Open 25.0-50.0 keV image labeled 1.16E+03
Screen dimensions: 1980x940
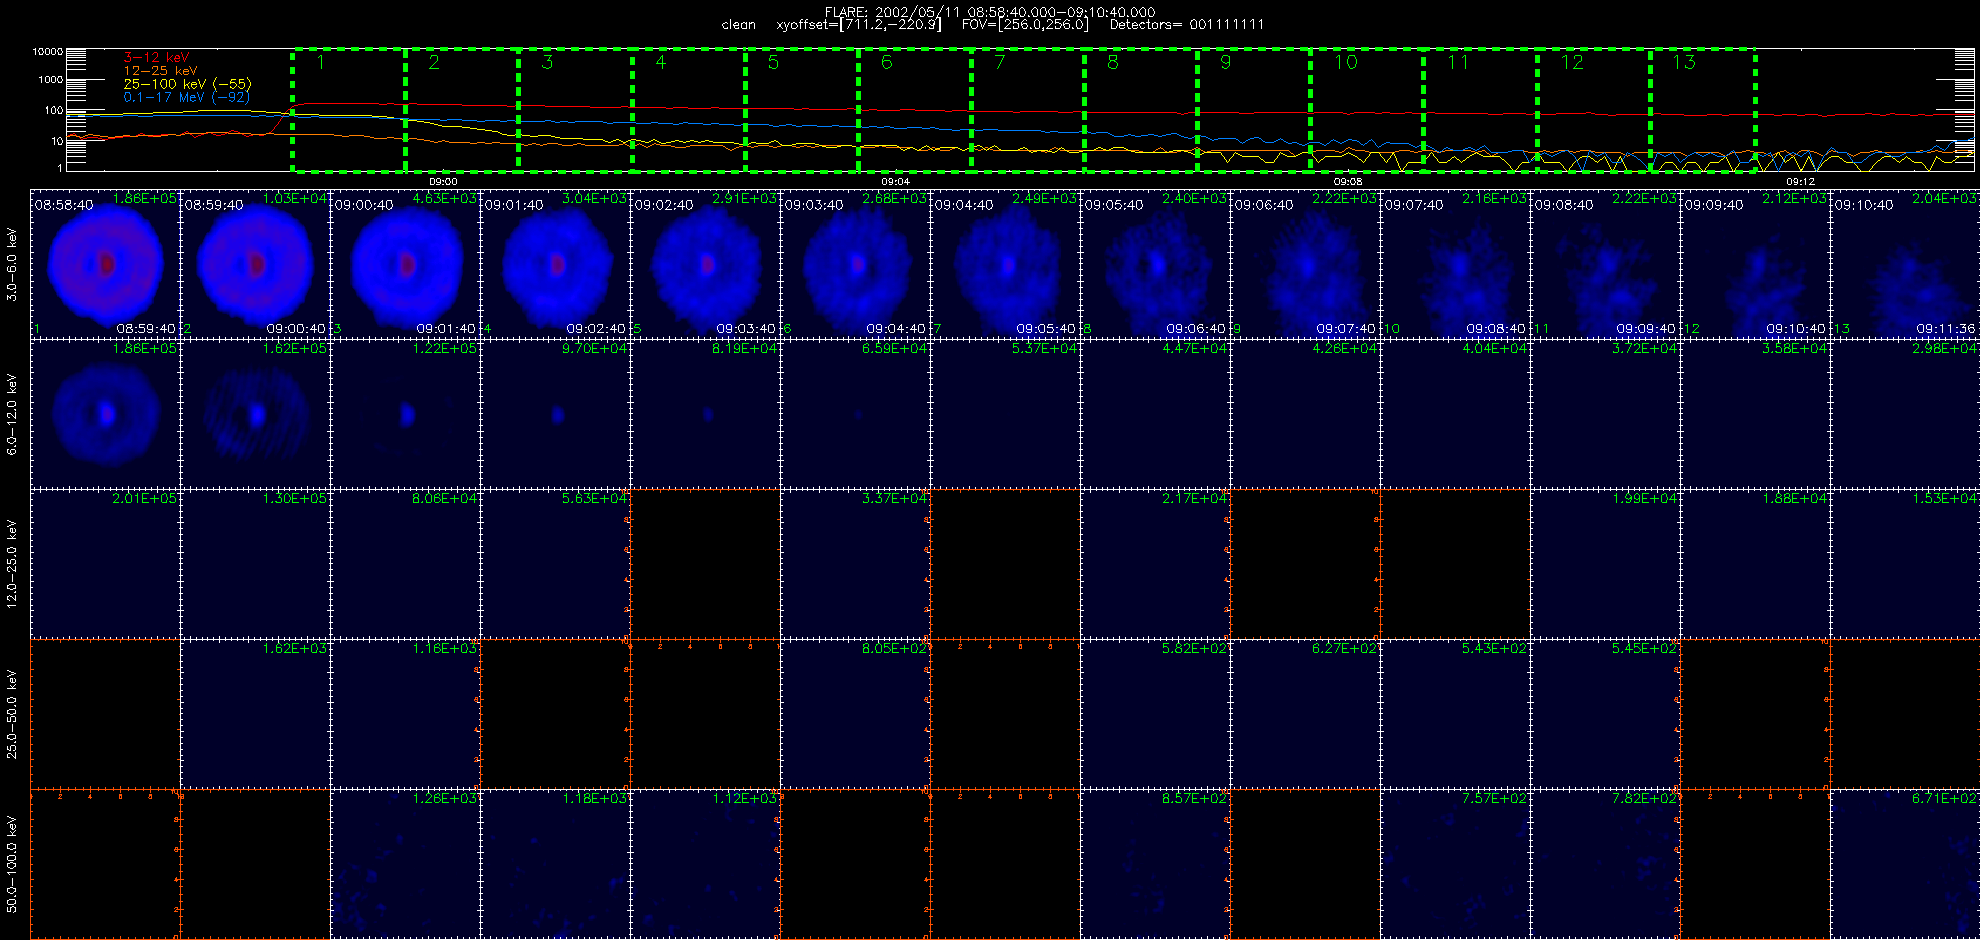point(406,714)
